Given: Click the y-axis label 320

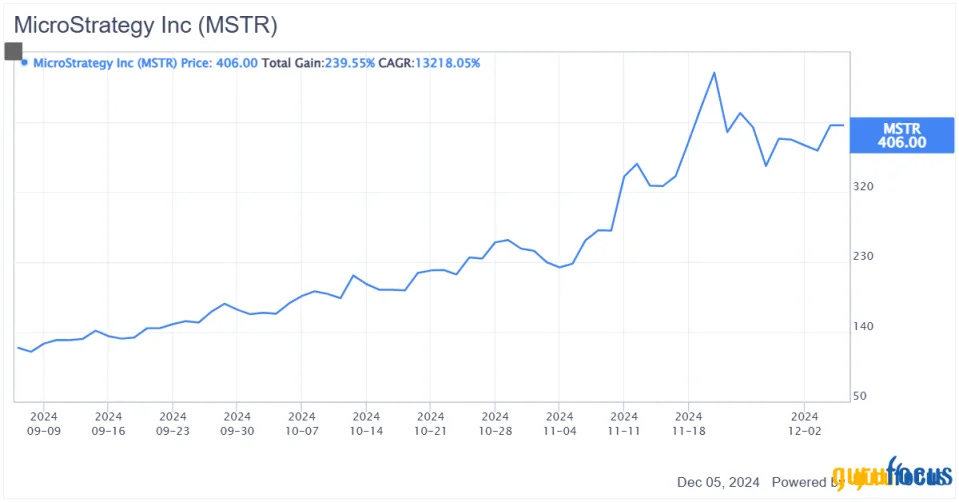Looking at the screenshot, I should 863,186.
